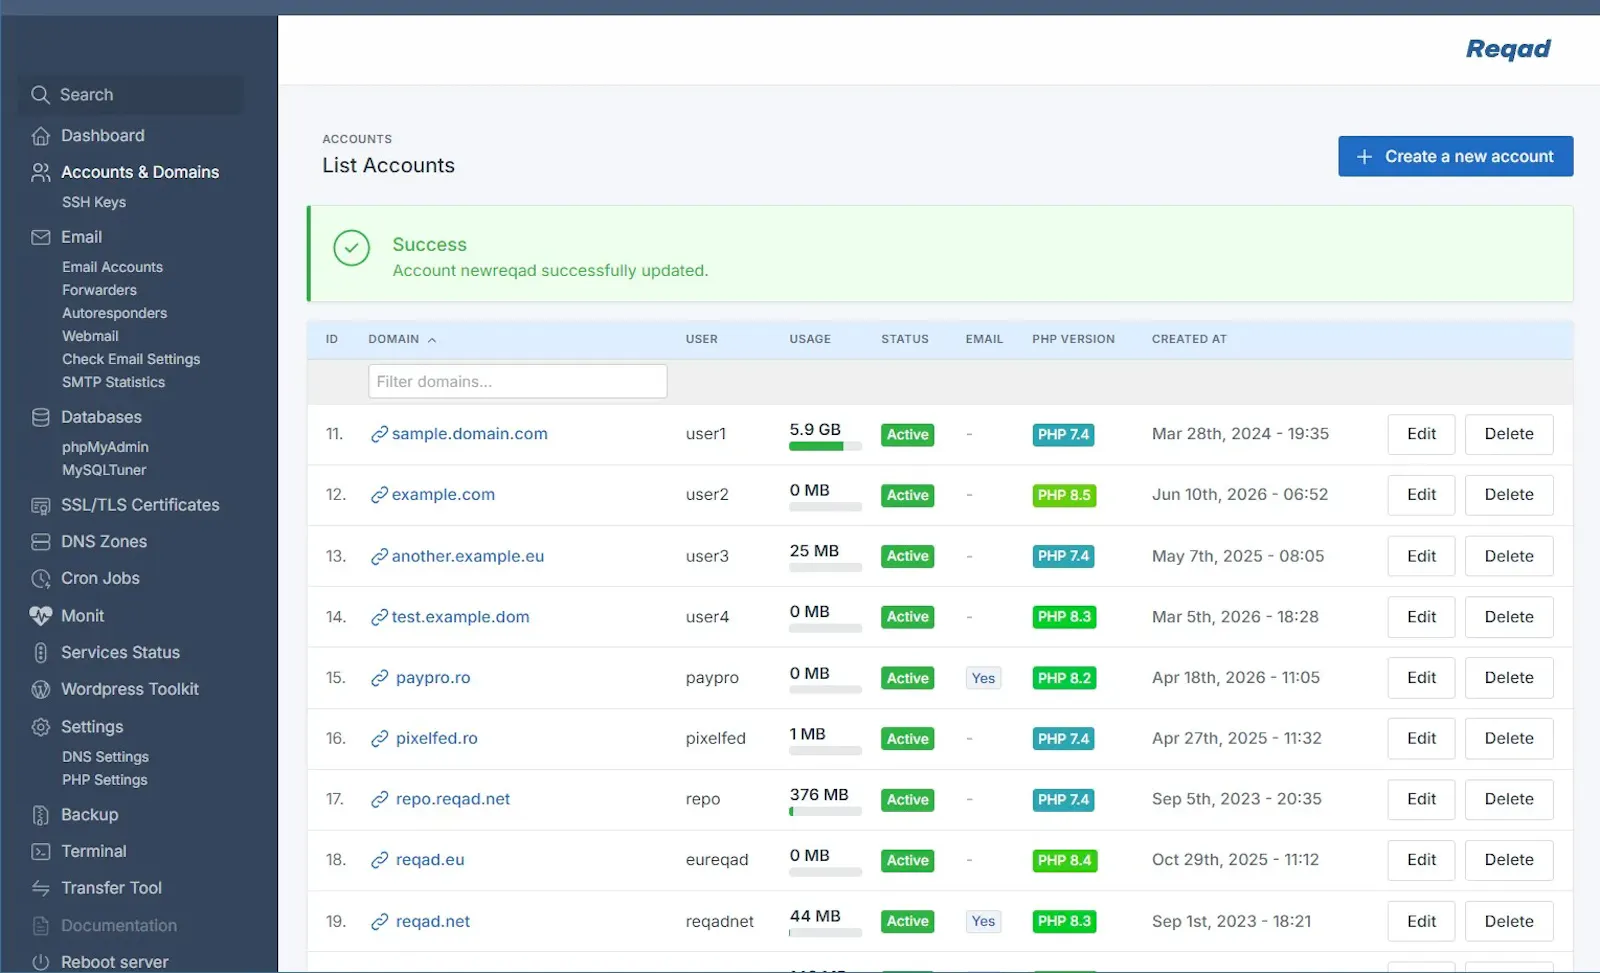Click the sidebar Search field
Viewport: 1600px width, 973px height.
point(130,95)
